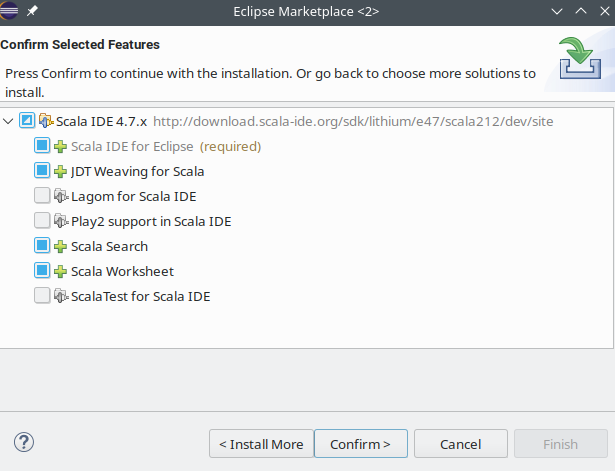Image resolution: width=615 pixels, height=471 pixels.
Task: Toggle the parent Scala IDE 4.7.x checkbox
Action: [27, 120]
